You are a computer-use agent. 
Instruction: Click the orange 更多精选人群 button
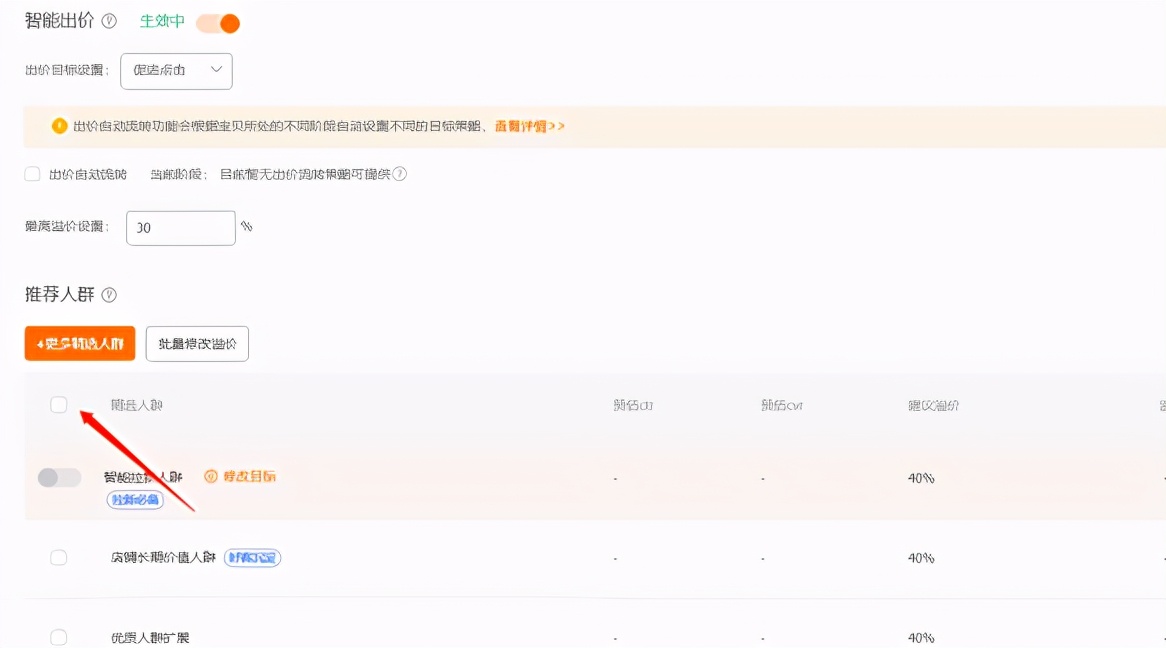pyautogui.click(x=79, y=342)
